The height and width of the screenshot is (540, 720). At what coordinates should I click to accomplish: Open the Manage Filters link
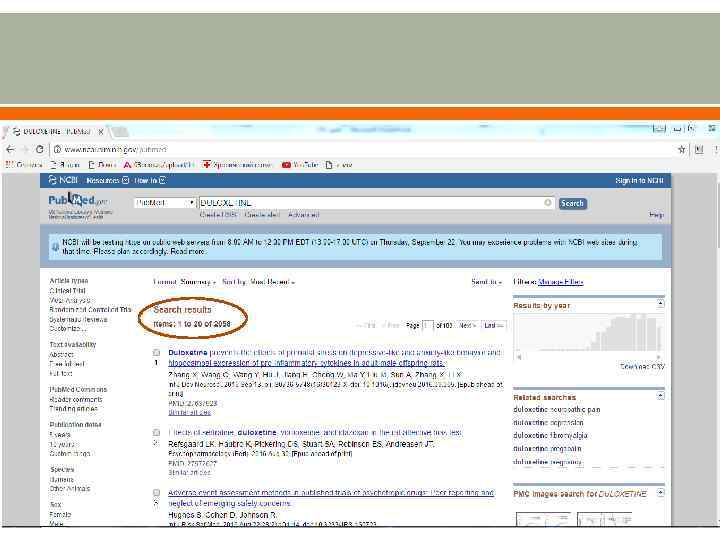click(560, 282)
